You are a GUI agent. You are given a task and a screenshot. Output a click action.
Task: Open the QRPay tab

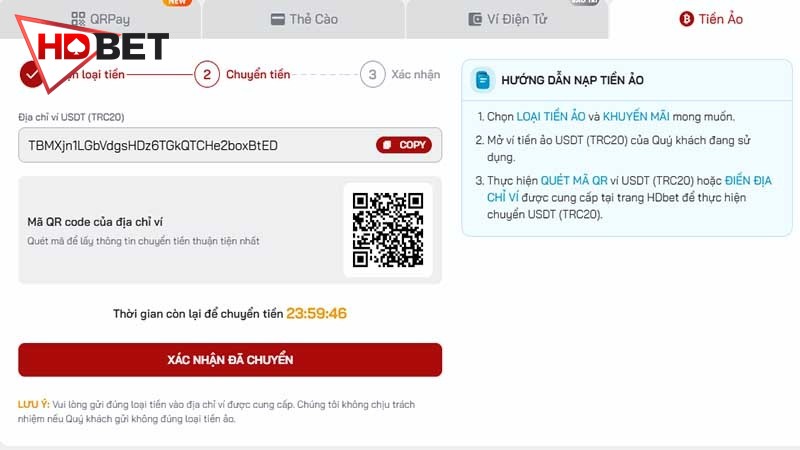101,19
